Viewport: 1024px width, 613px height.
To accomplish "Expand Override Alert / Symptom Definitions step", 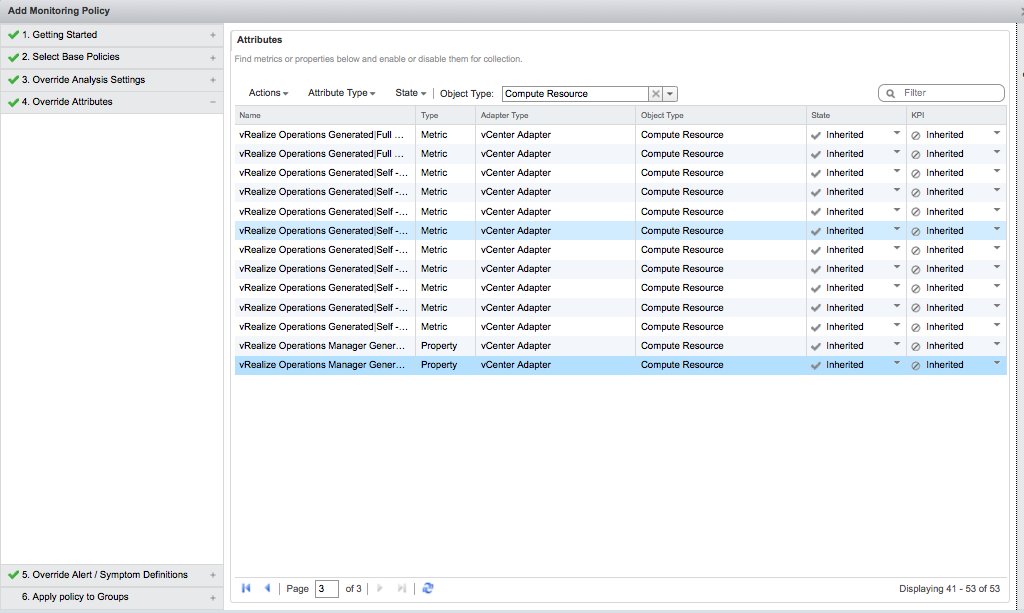I will [212, 575].
